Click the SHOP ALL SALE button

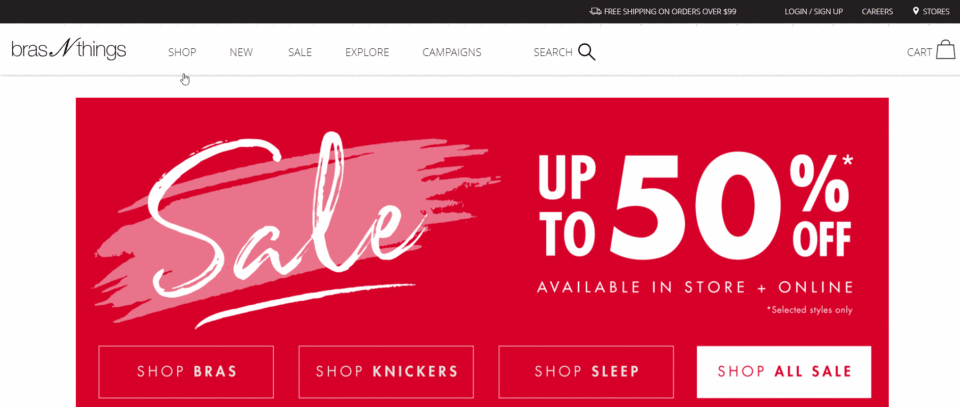[x=784, y=372]
